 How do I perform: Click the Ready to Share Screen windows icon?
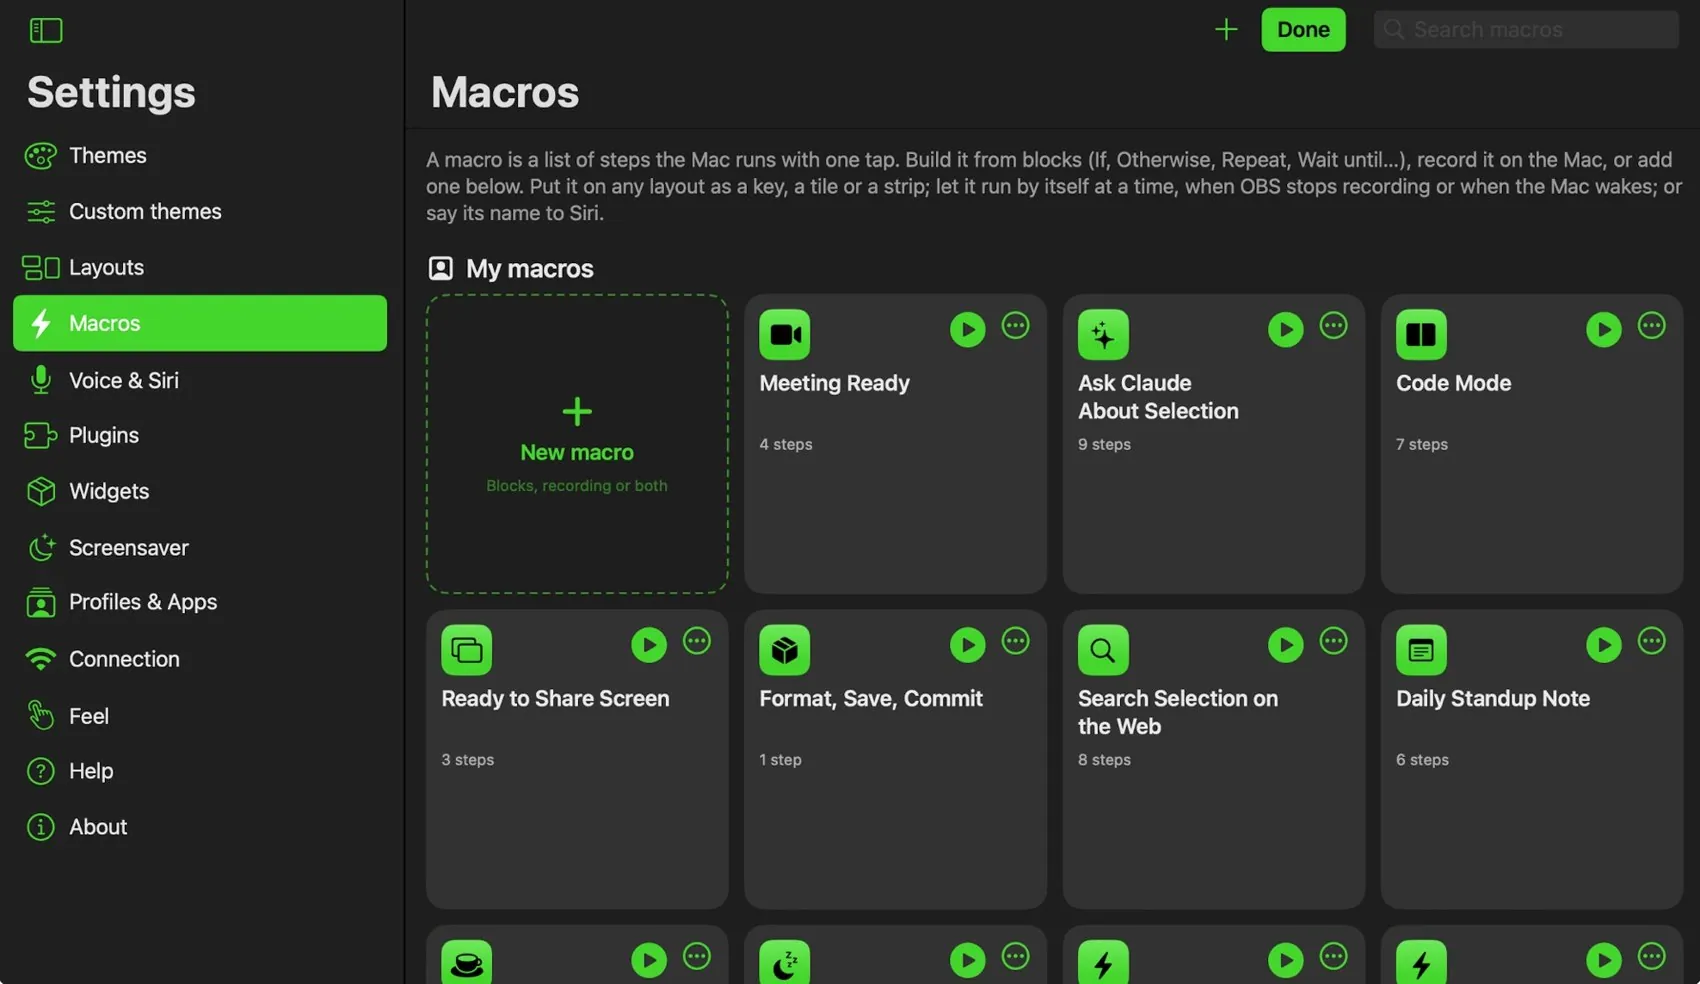pyautogui.click(x=467, y=650)
